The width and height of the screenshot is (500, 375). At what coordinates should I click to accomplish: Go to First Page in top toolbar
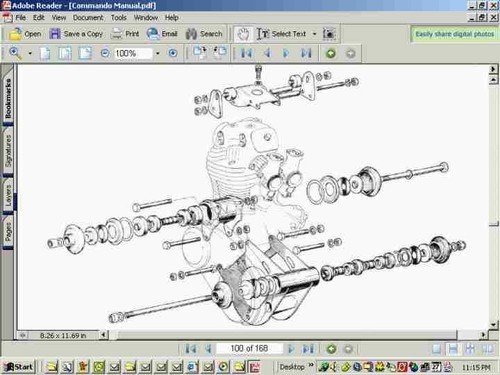(246, 53)
